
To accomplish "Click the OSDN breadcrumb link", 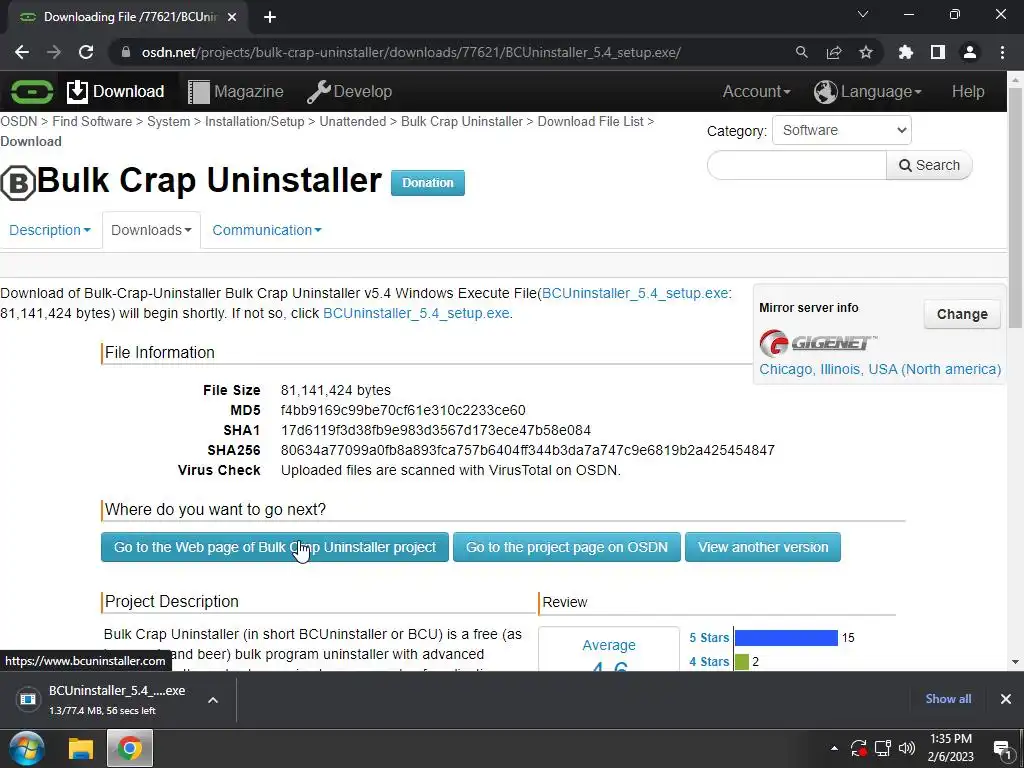I will click(18, 121).
